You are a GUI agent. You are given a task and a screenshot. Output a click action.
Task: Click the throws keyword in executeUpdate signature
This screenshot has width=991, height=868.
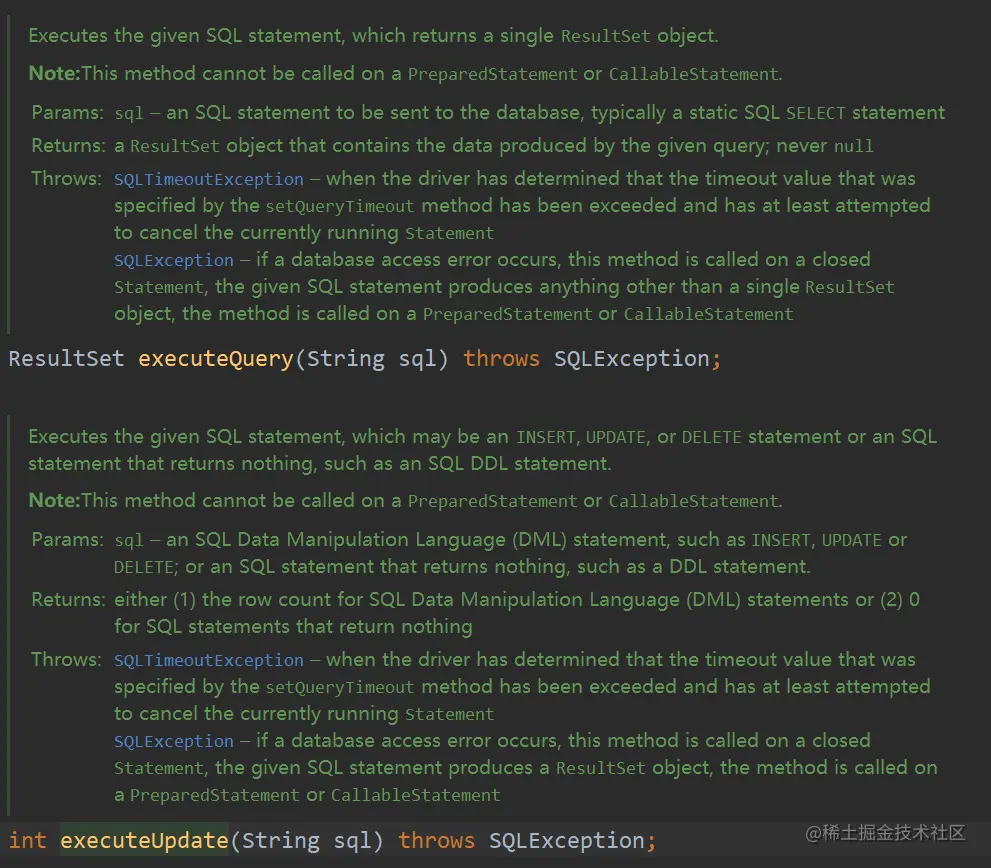436,840
